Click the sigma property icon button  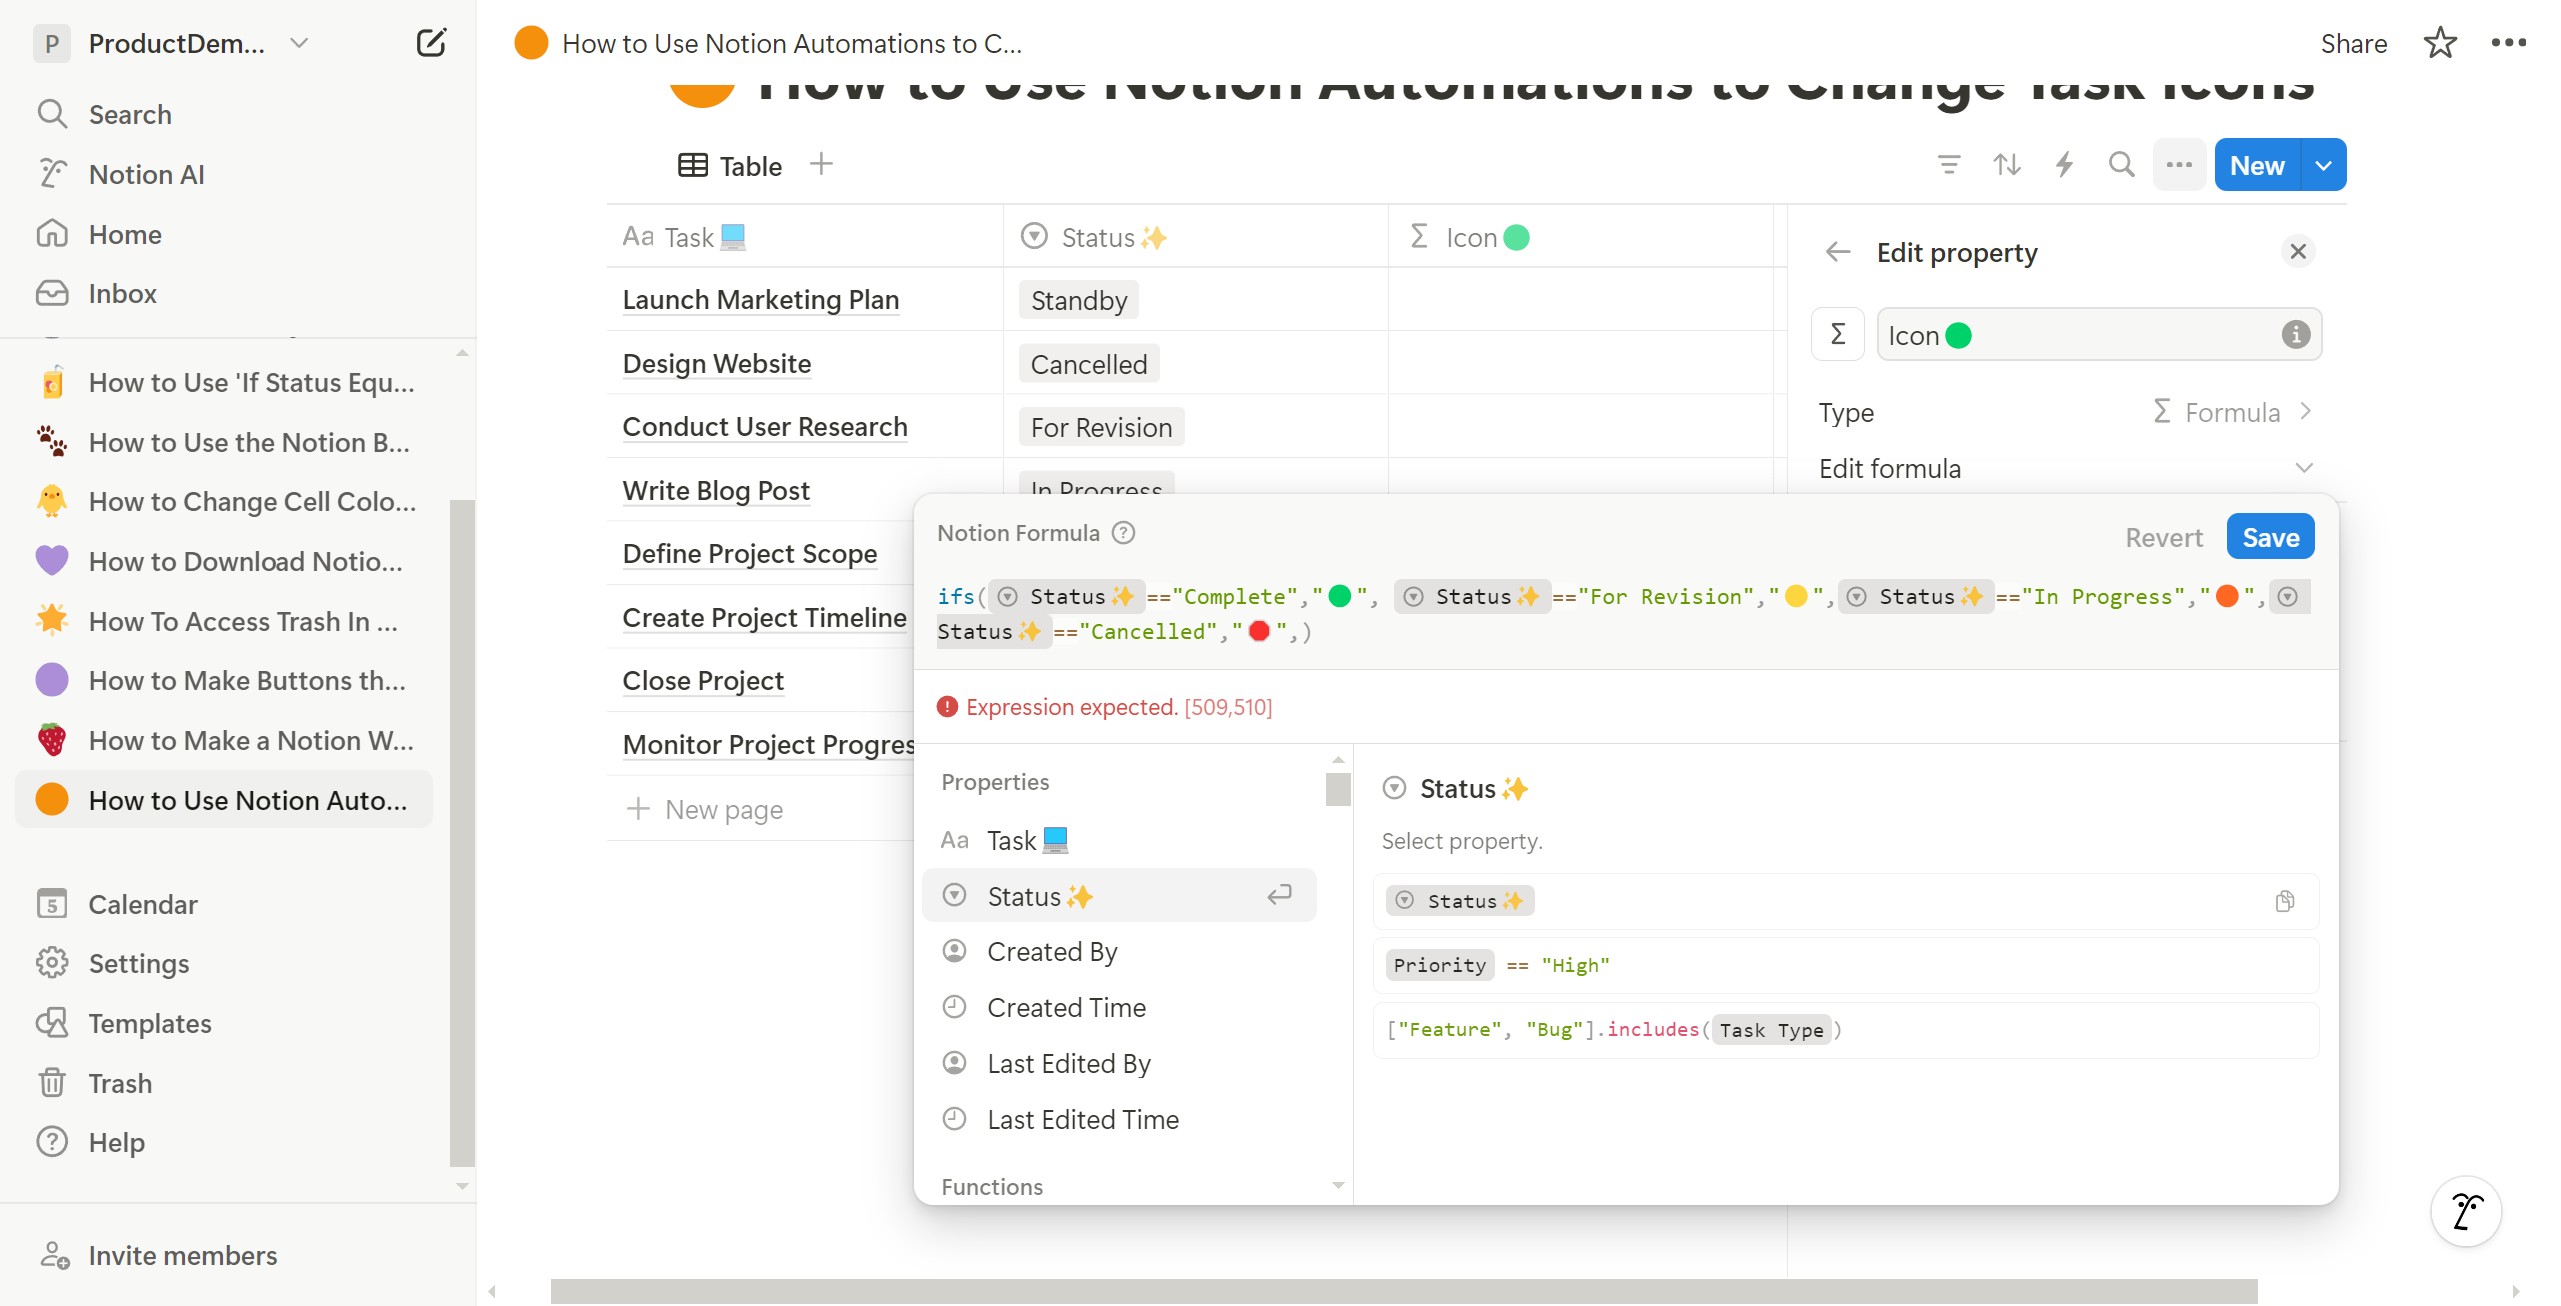(x=1838, y=334)
